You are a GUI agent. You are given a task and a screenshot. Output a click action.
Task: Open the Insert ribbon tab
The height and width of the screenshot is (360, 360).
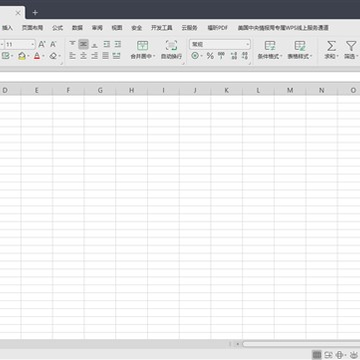pos(7,28)
